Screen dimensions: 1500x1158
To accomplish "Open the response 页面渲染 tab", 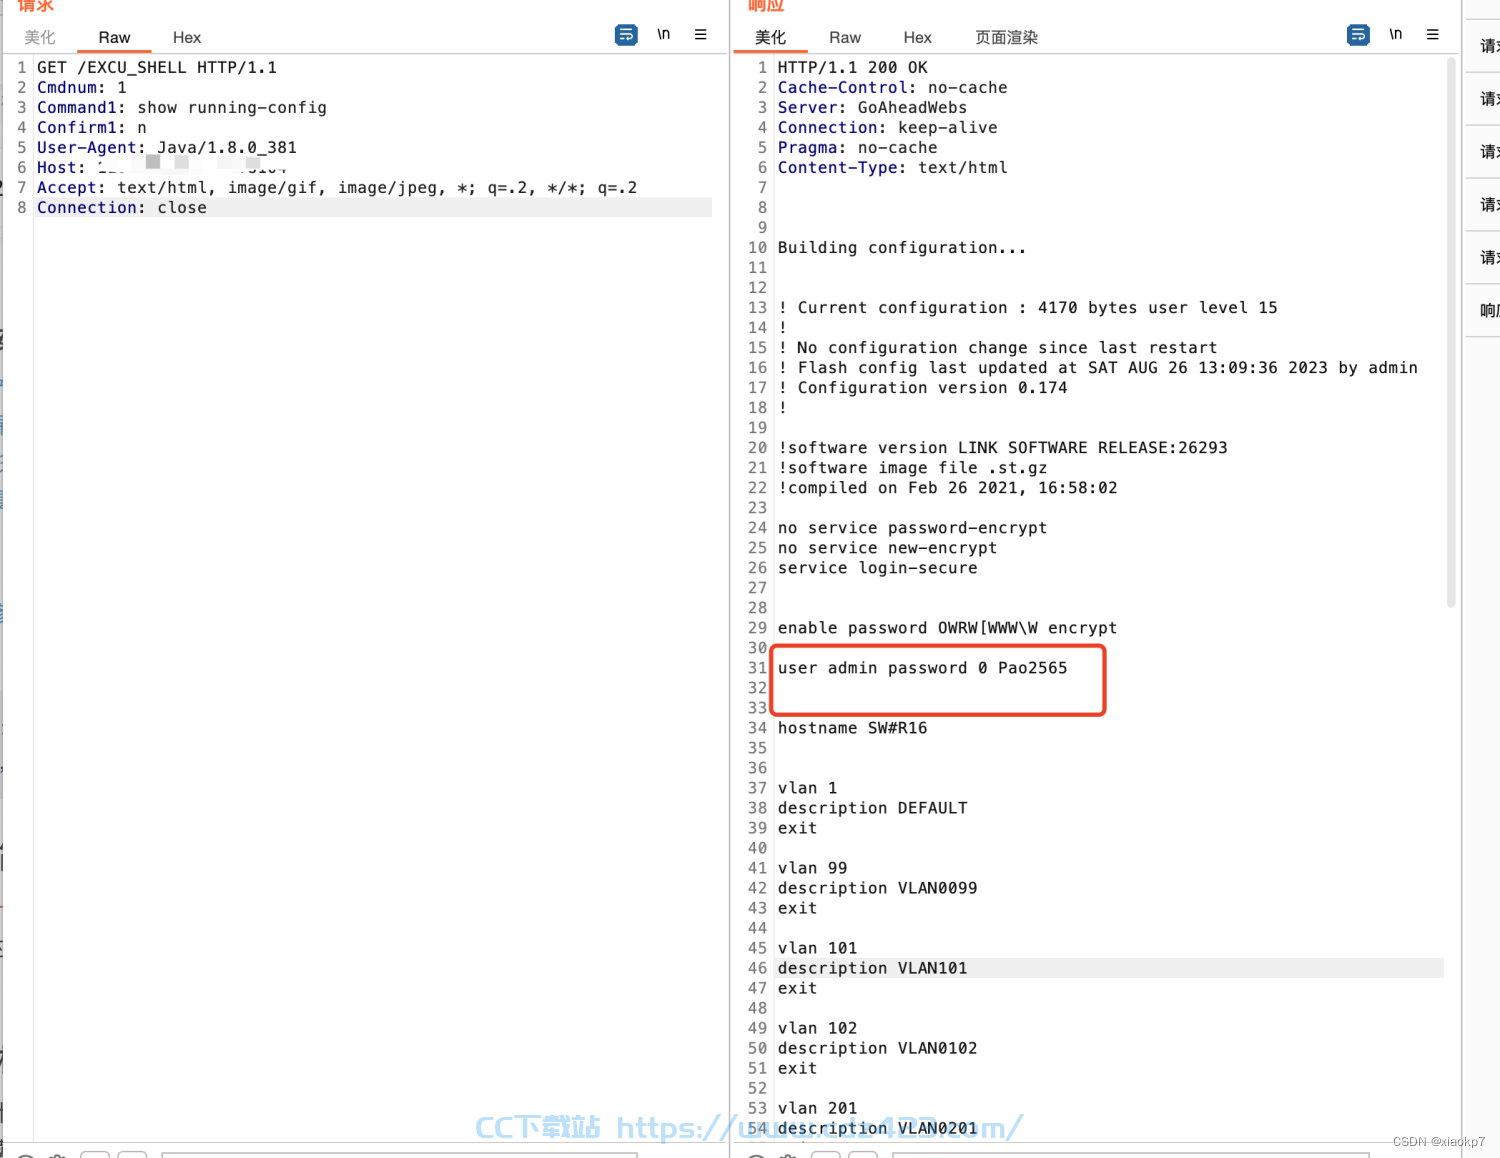I will point(1007,38).
